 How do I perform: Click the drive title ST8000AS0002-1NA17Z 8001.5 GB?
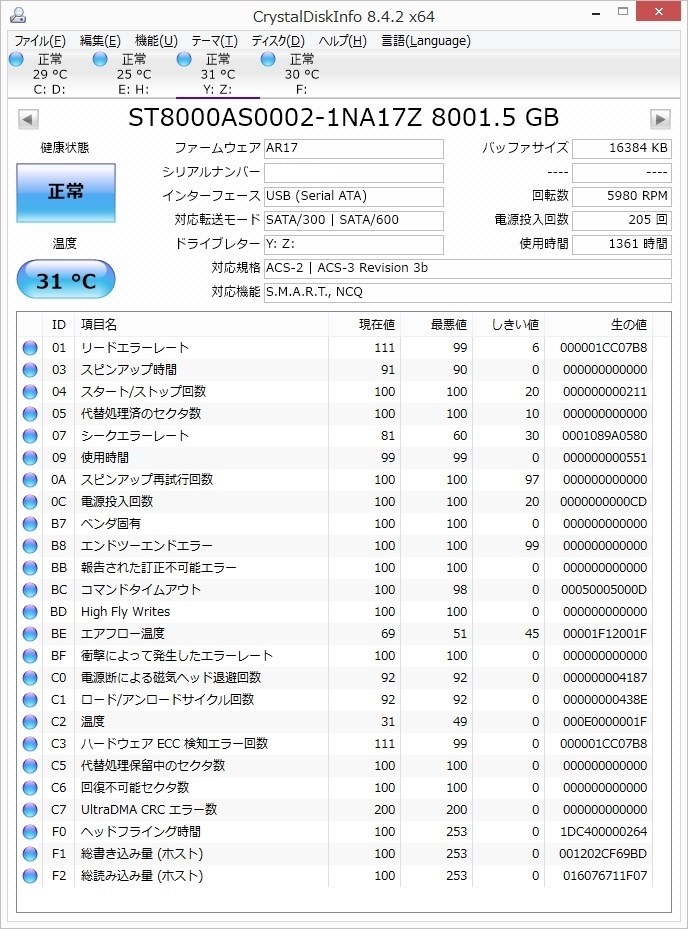[x=344, y=118]
